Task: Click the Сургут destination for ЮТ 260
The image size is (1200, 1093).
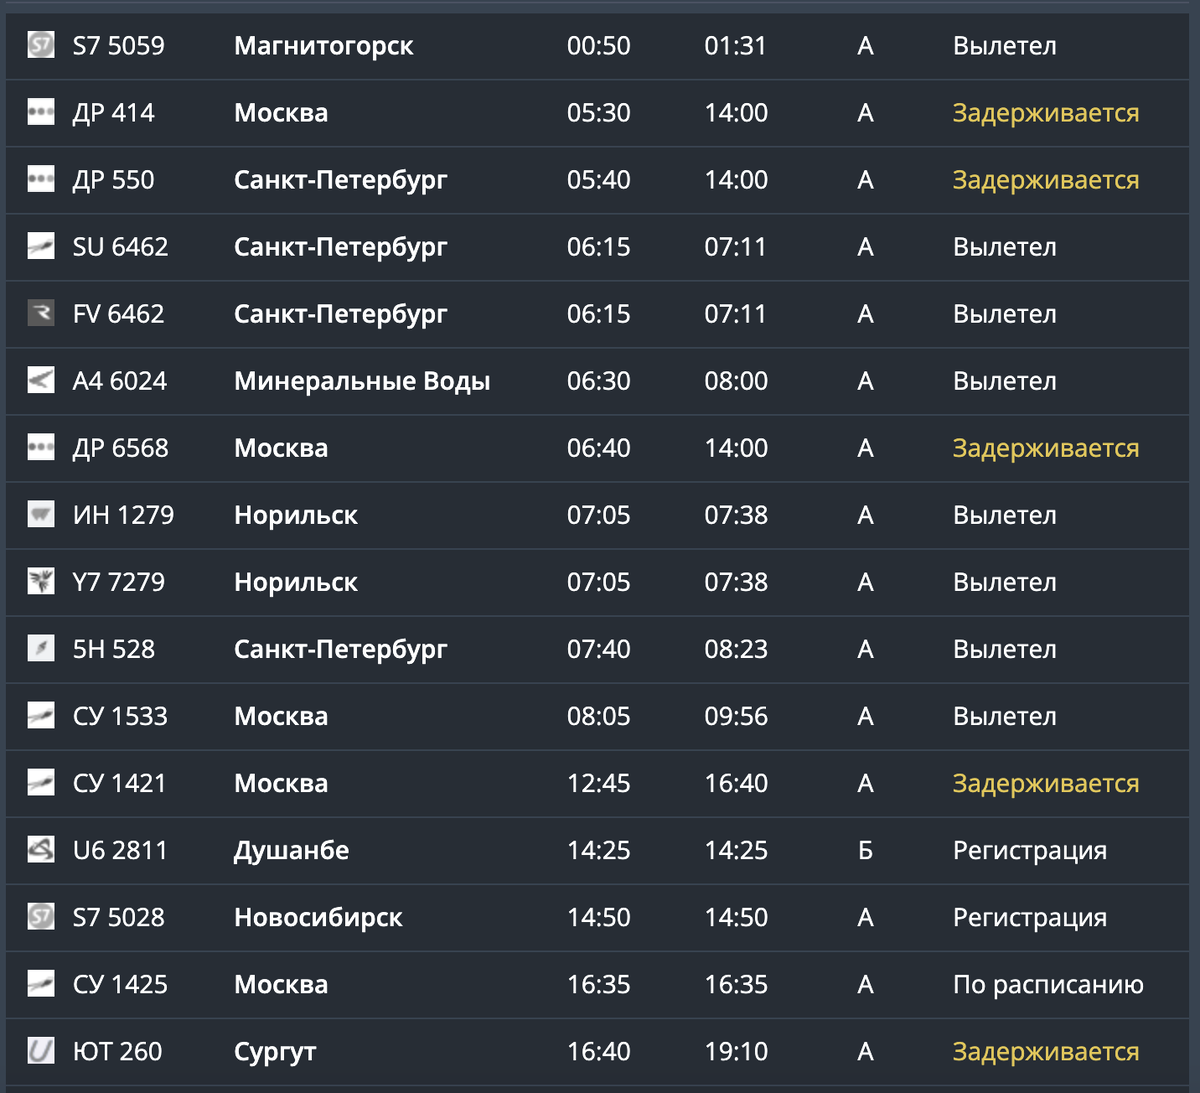Action: pyautogui.click(x=275, y=1052)
